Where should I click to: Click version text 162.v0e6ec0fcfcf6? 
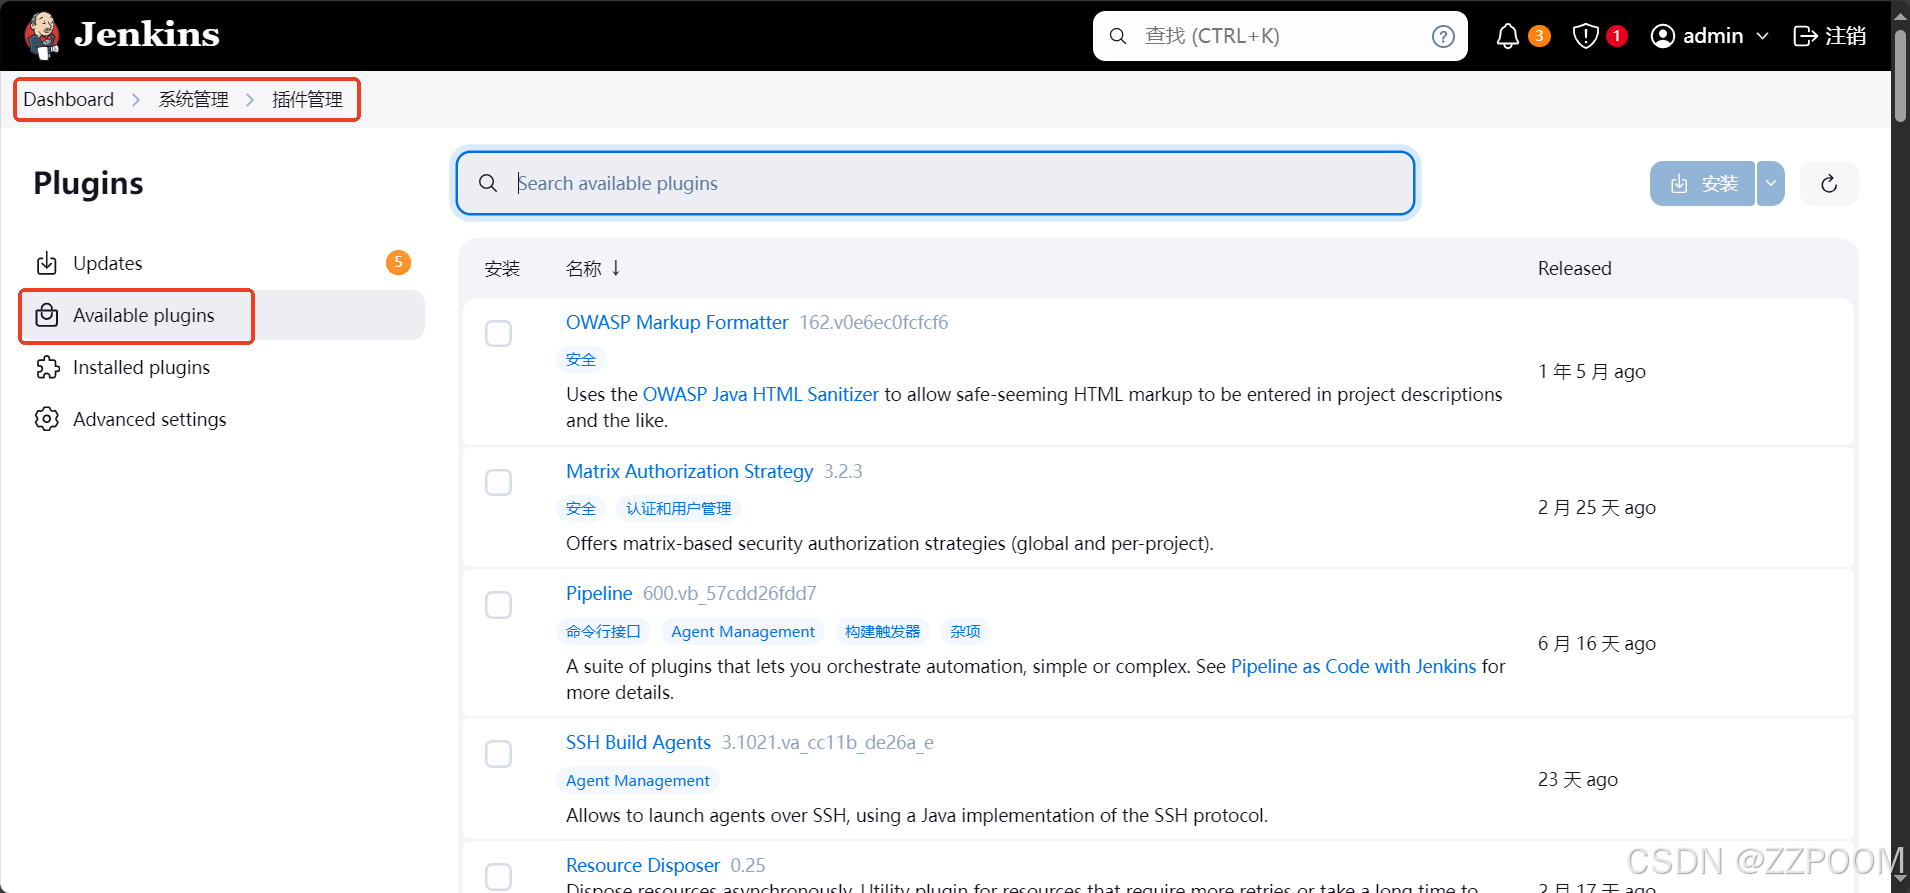pyautogui.click(x=874, y=322)
